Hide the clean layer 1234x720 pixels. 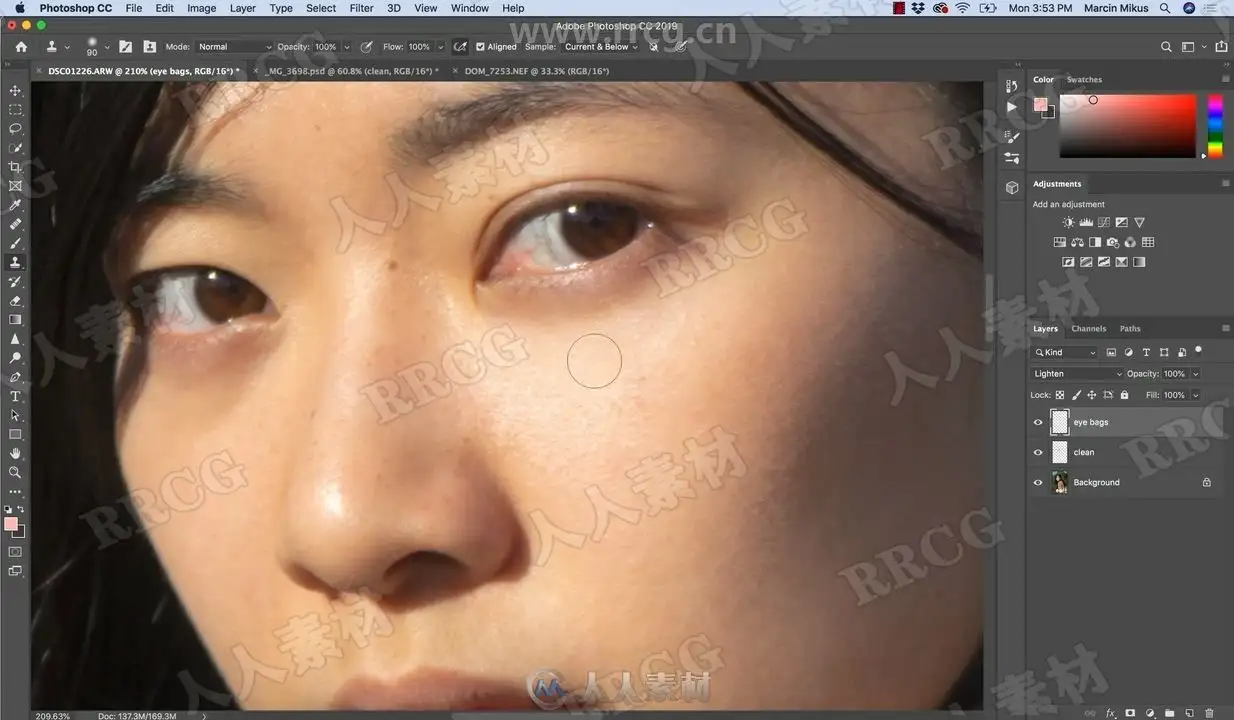tap(1038, 452)
